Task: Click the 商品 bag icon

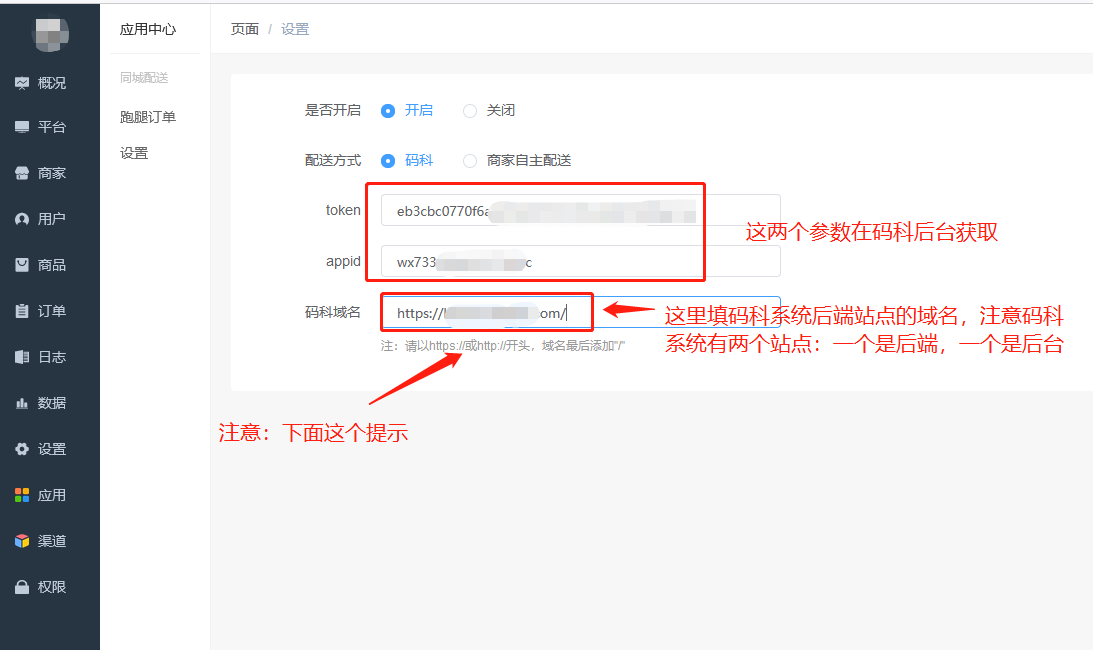Action: [22, 265]
